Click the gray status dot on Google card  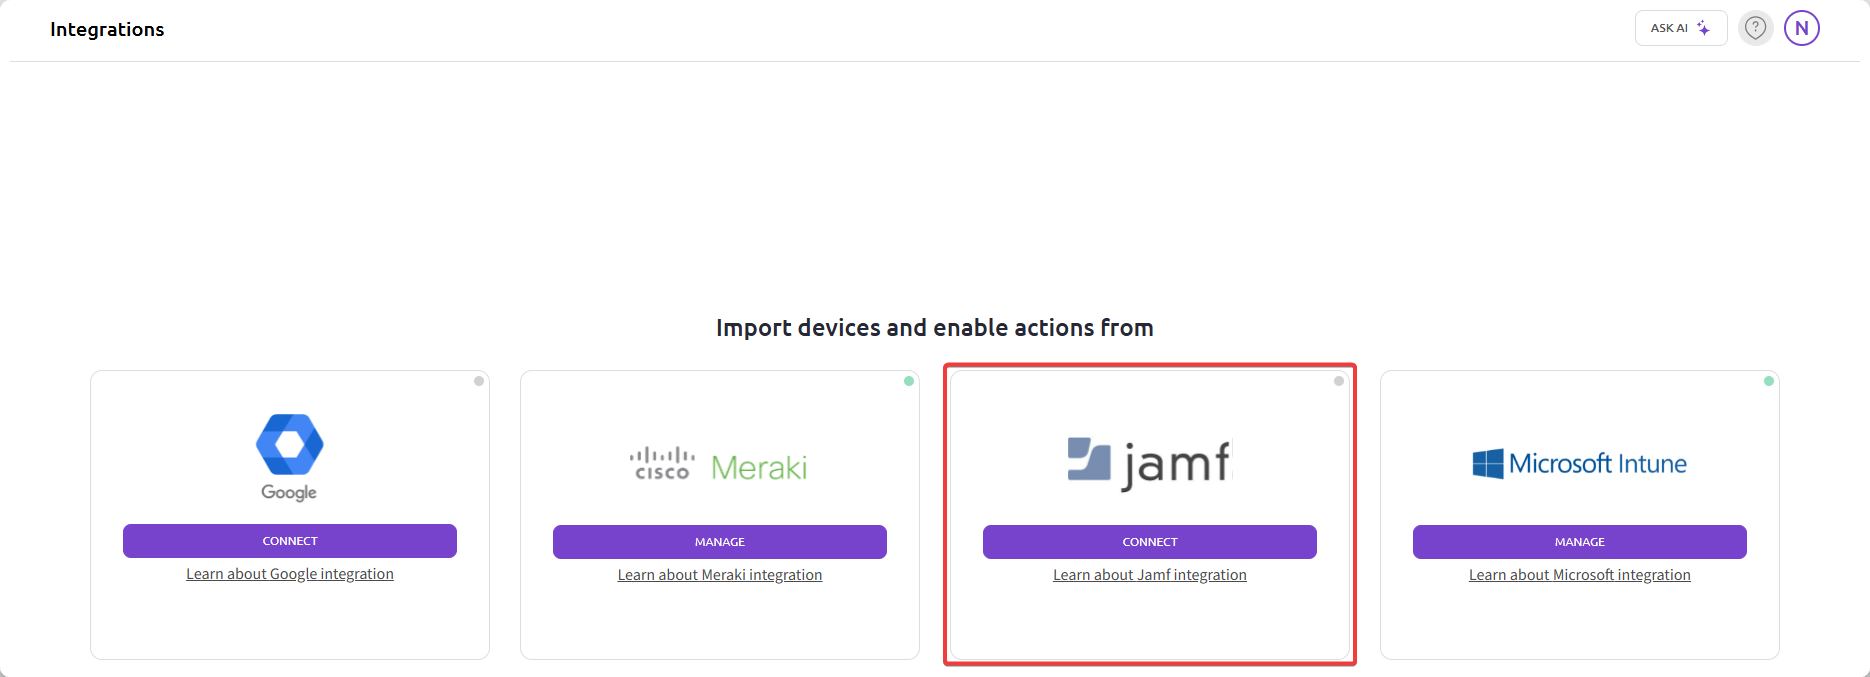478,380
